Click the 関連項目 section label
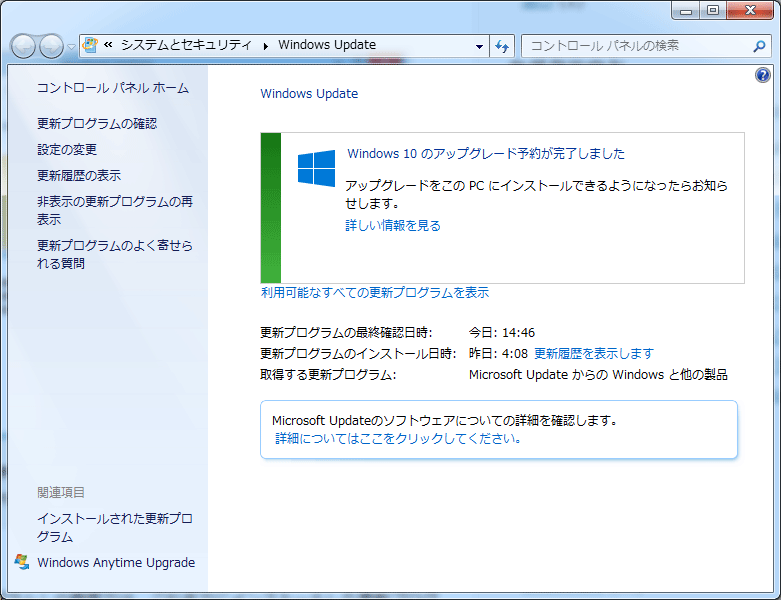 pos(61,492)
